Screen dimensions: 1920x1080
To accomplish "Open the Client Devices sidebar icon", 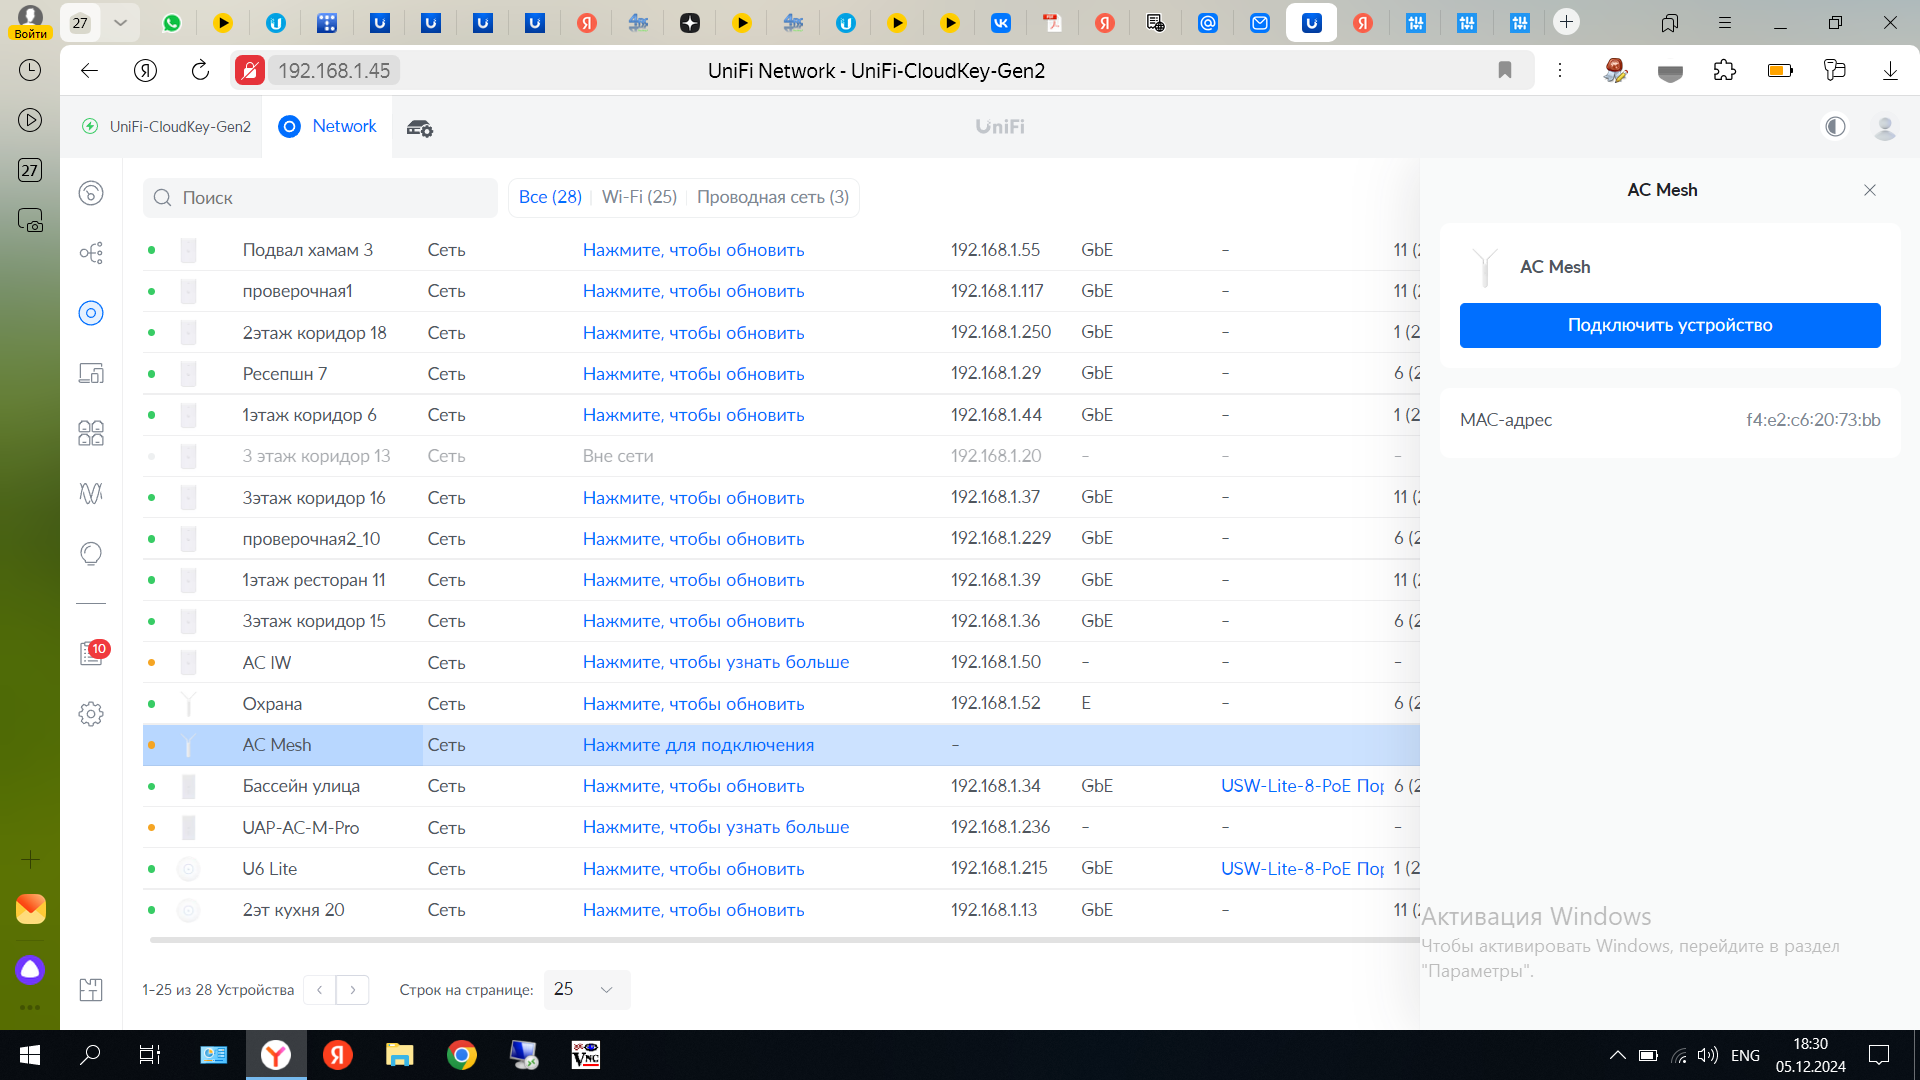I will (91, 373).
